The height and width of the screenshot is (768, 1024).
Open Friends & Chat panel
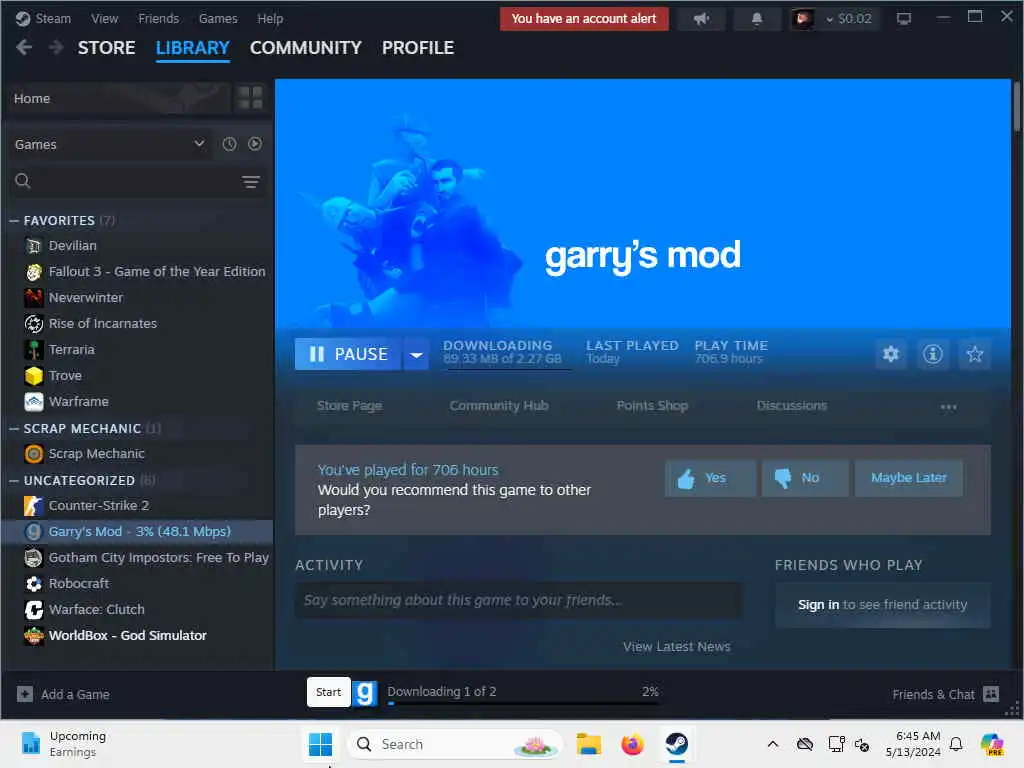tap(946, 694)
